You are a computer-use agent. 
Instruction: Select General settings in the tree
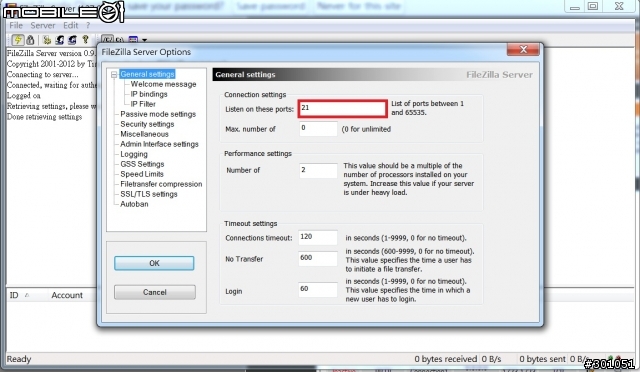coord(147,74)
